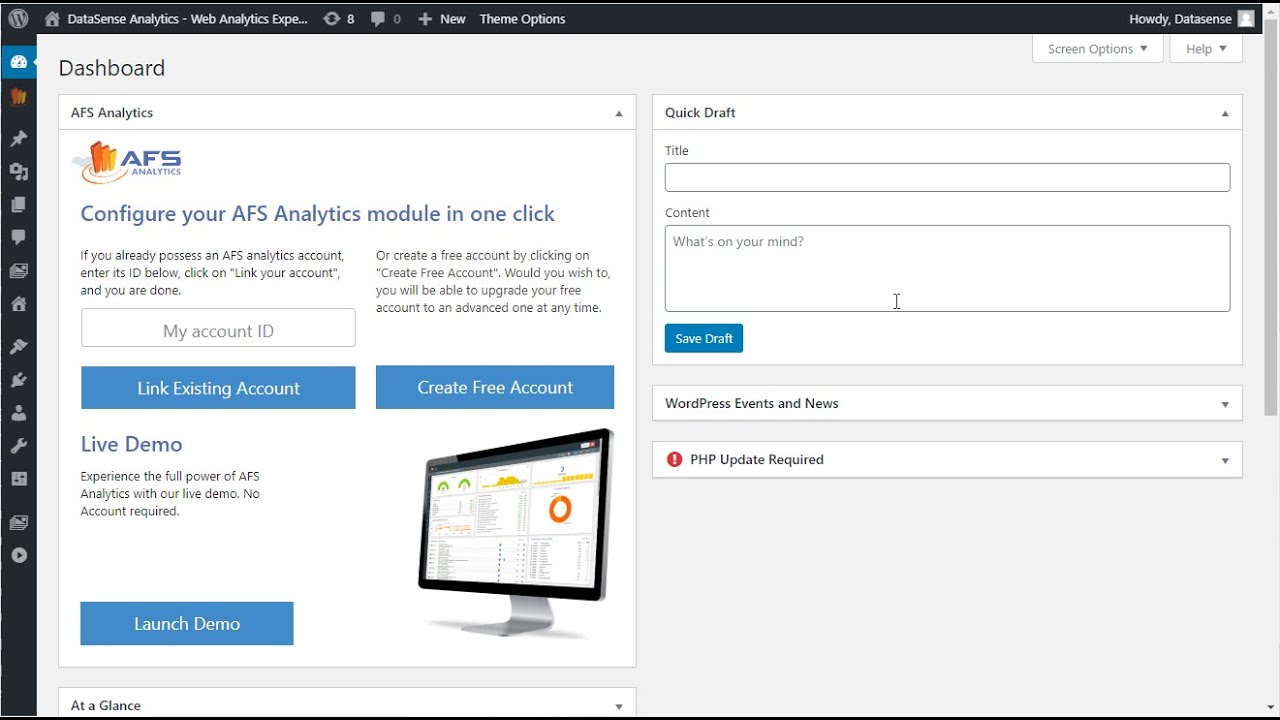Click the Live Demo heading
This screenshot has height=720, width=1280.
click(131, 444)
